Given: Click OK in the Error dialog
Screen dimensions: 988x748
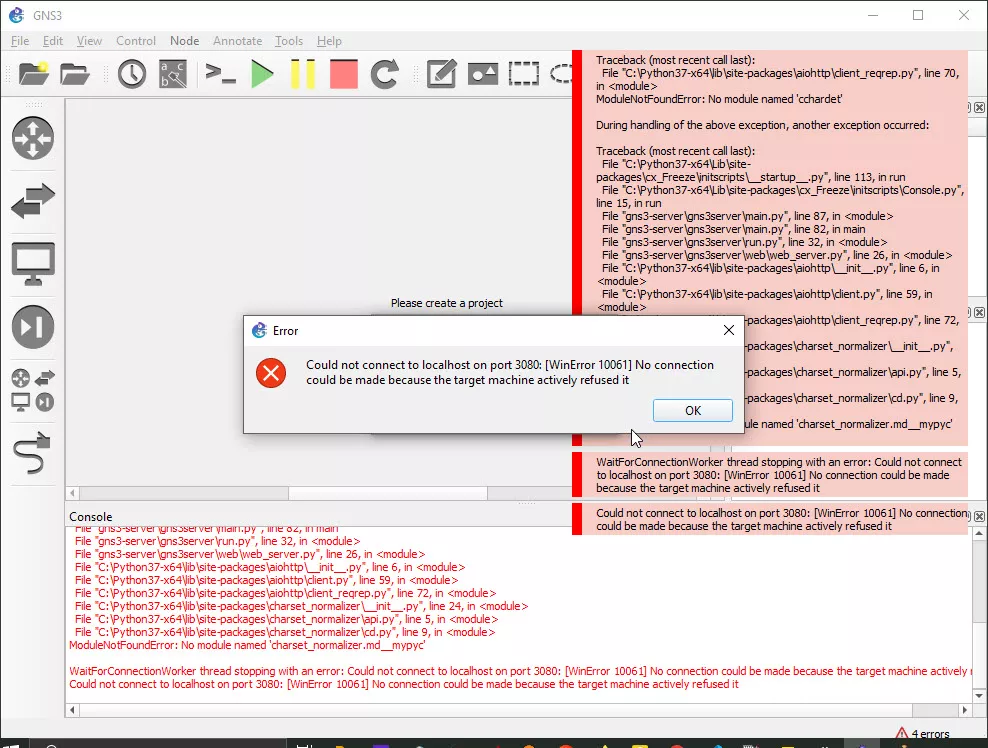Looking at the screenshot, I should point(692,410).
